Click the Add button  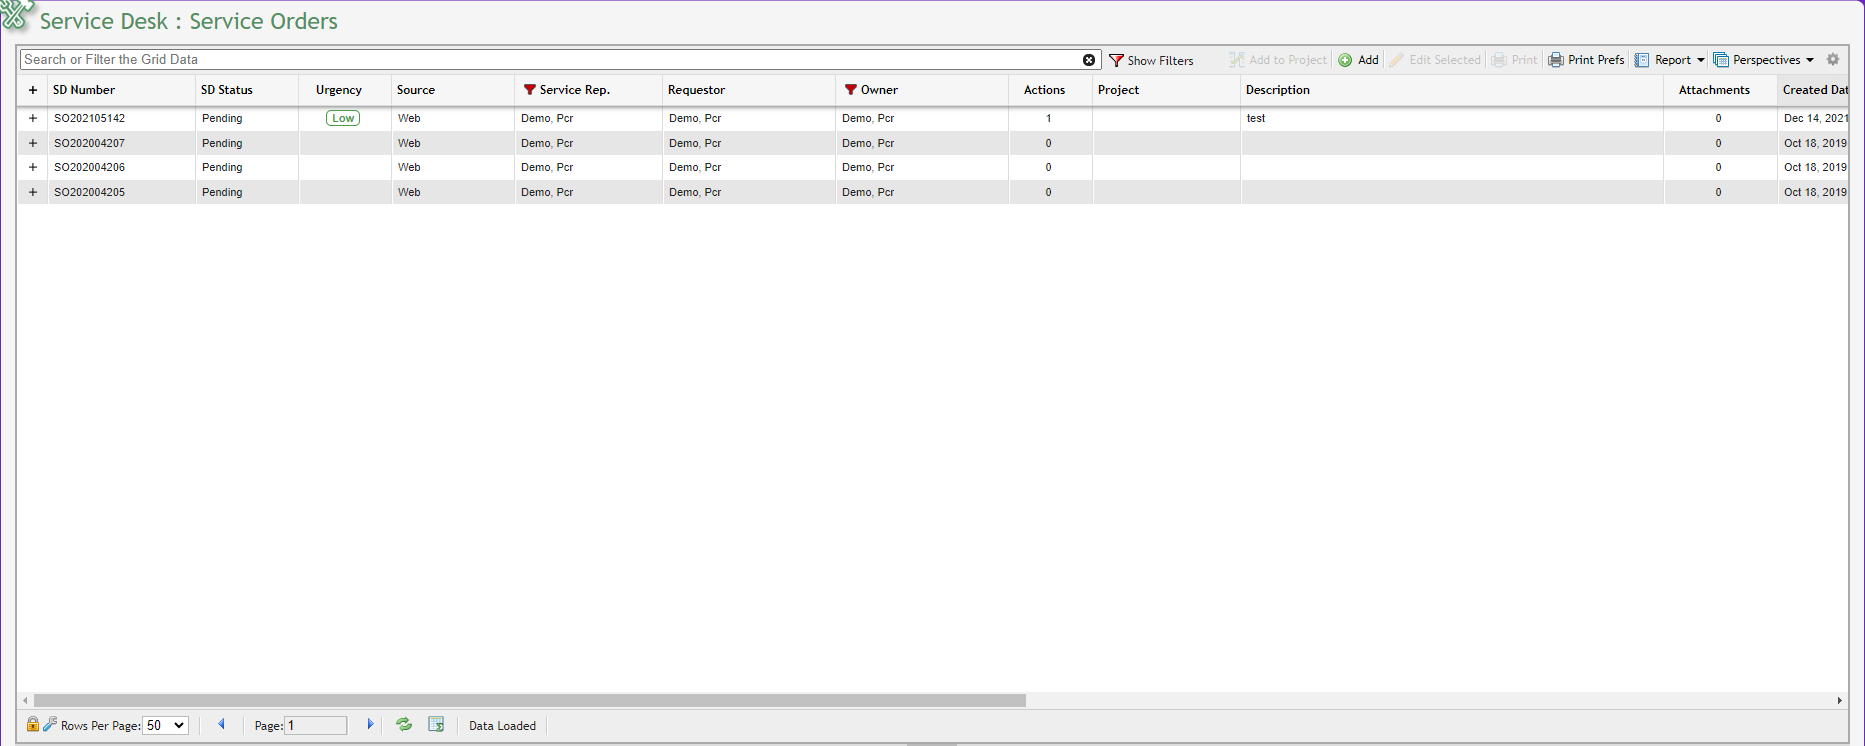tap(1359, 60)
